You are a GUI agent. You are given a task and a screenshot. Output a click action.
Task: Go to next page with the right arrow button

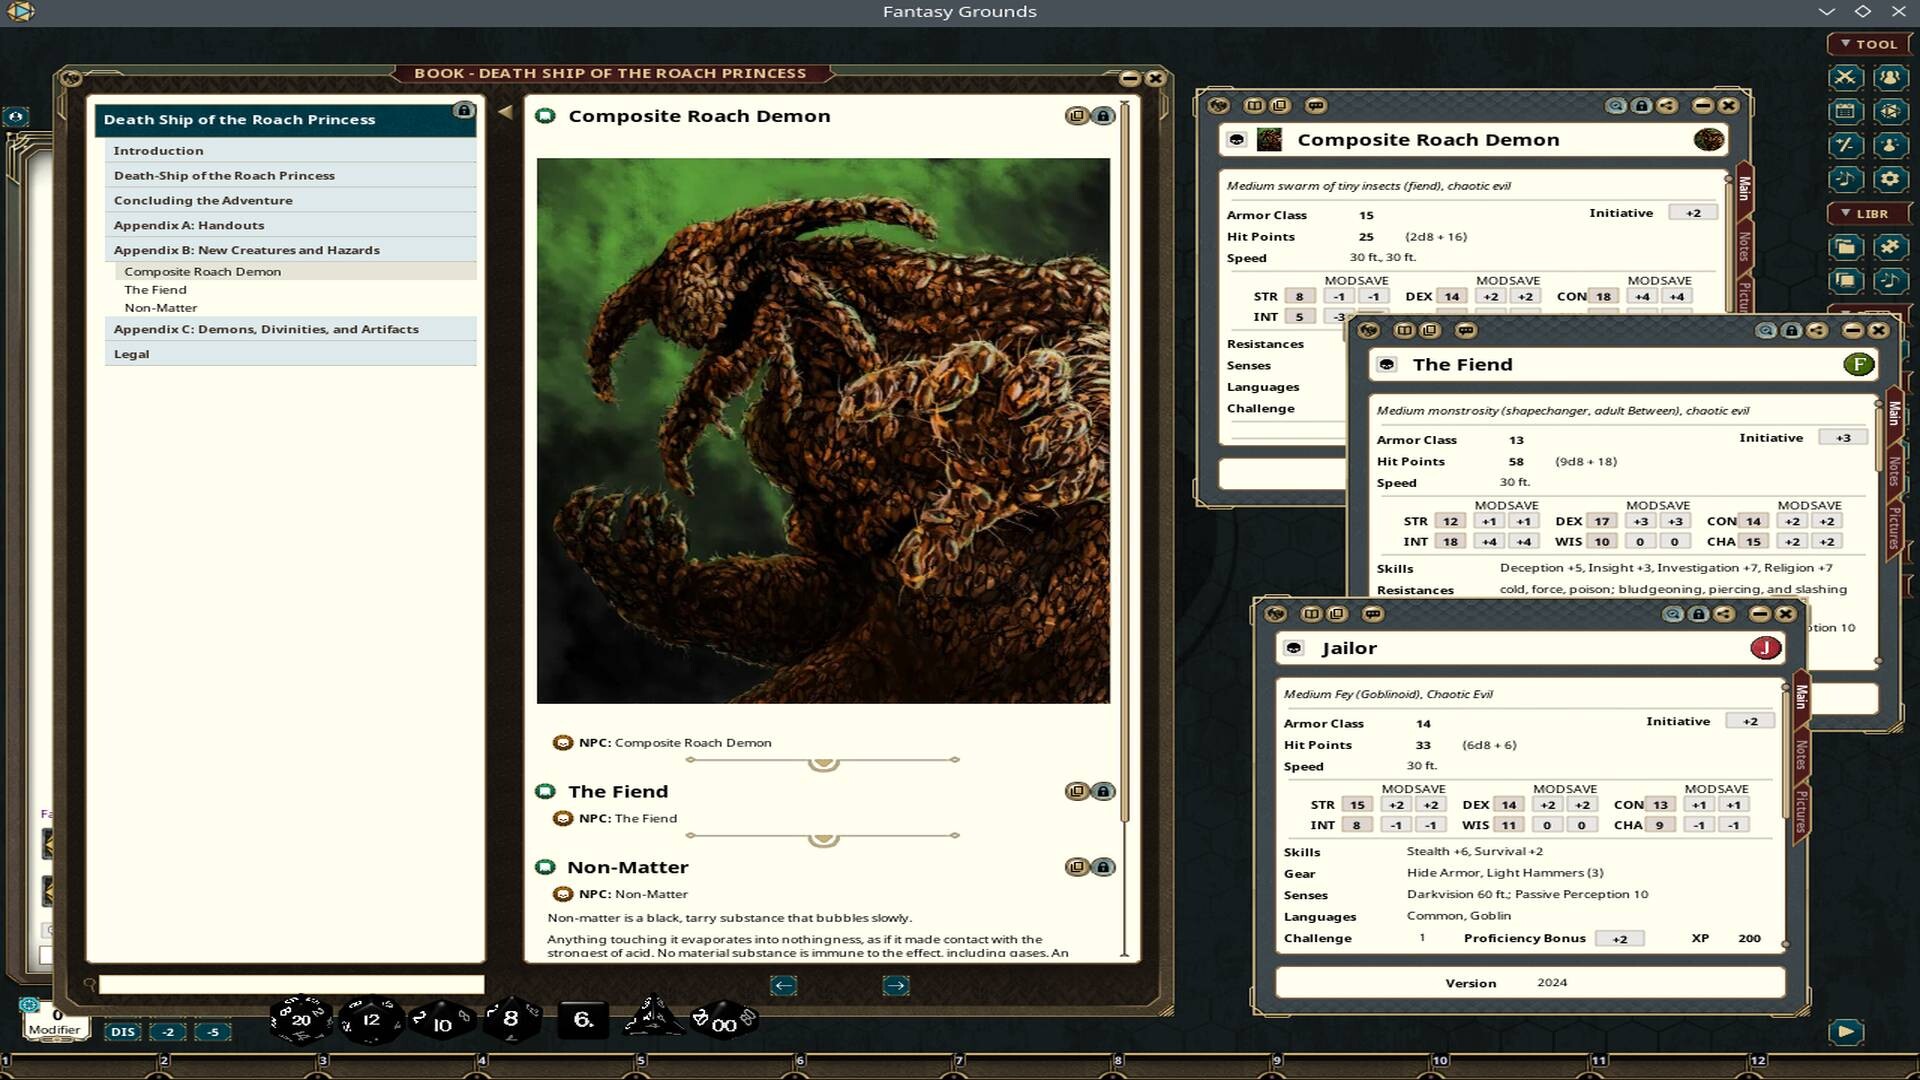(x=897, y=985)
